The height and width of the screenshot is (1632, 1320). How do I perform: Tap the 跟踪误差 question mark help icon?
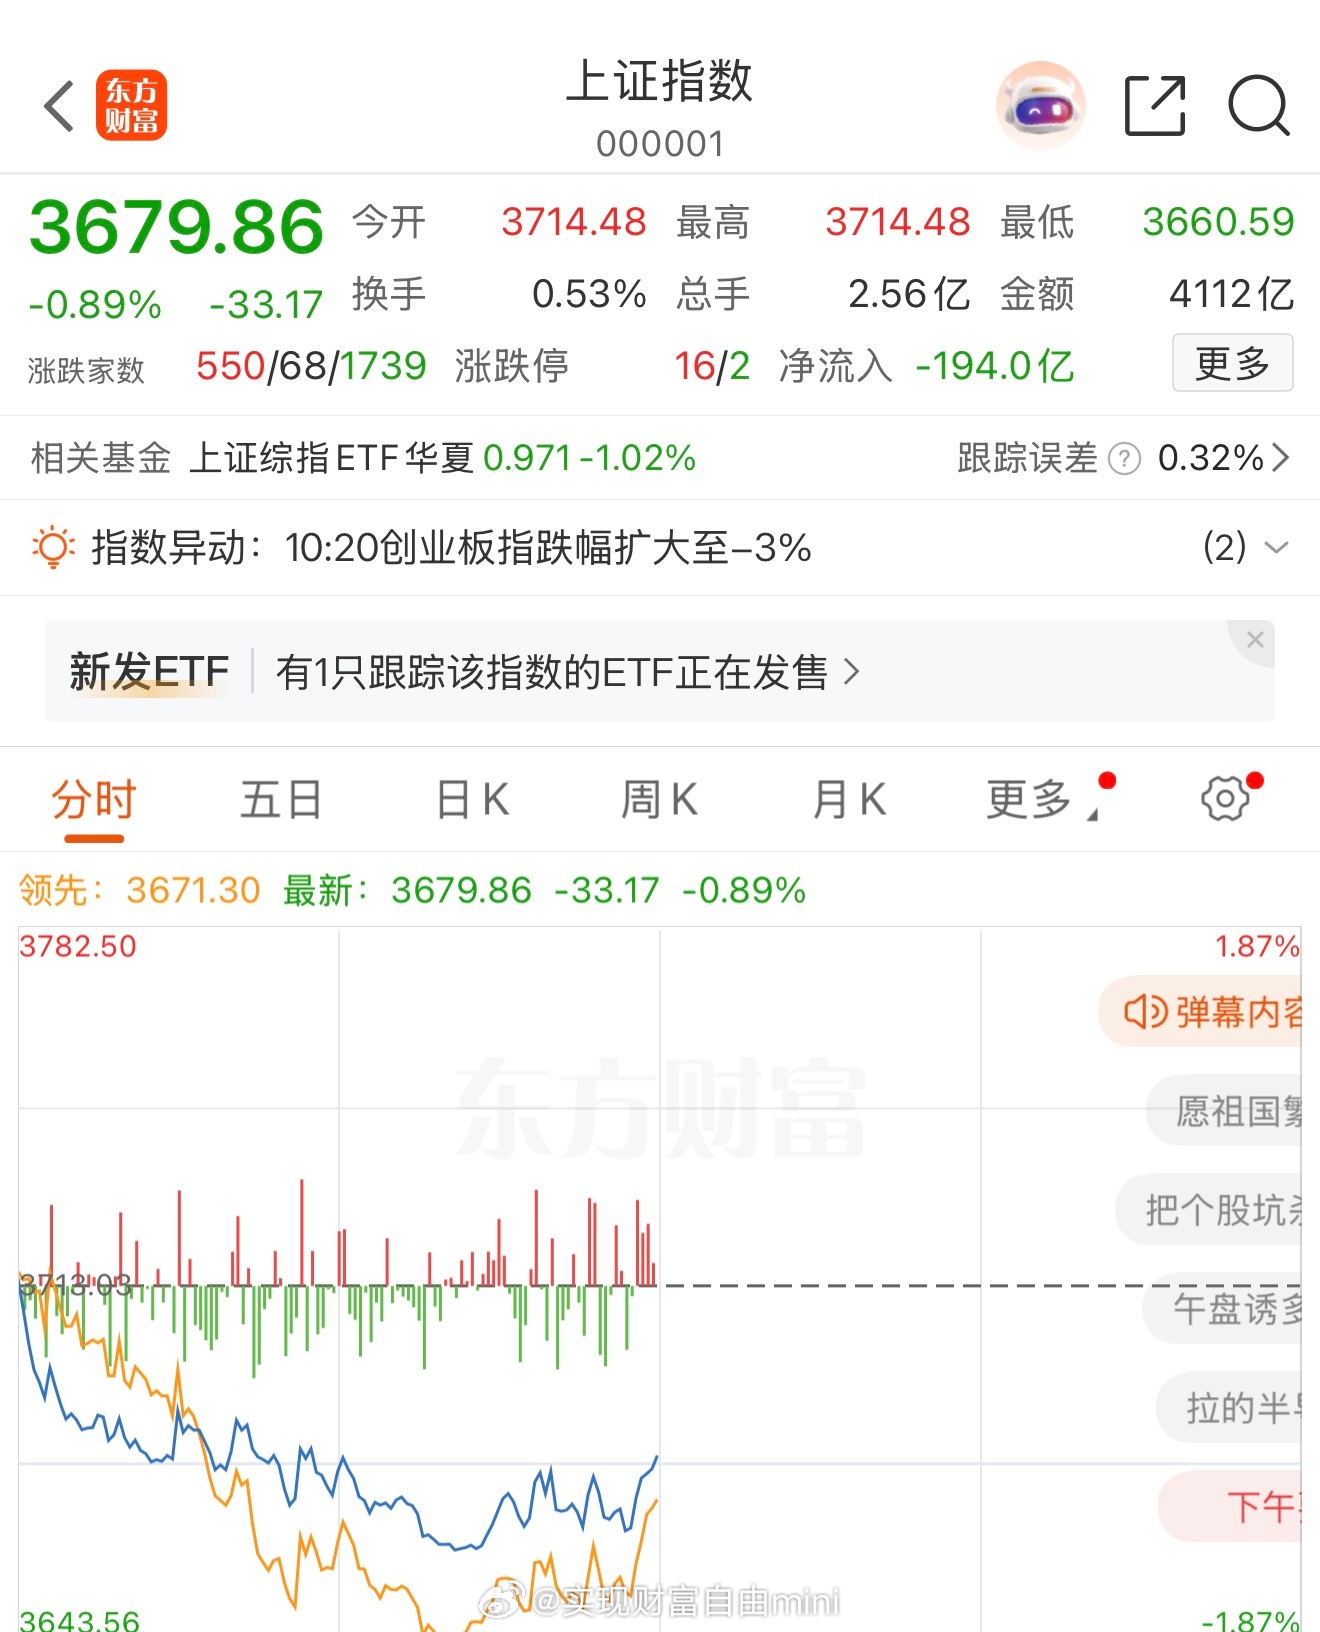pos(1125,459)
